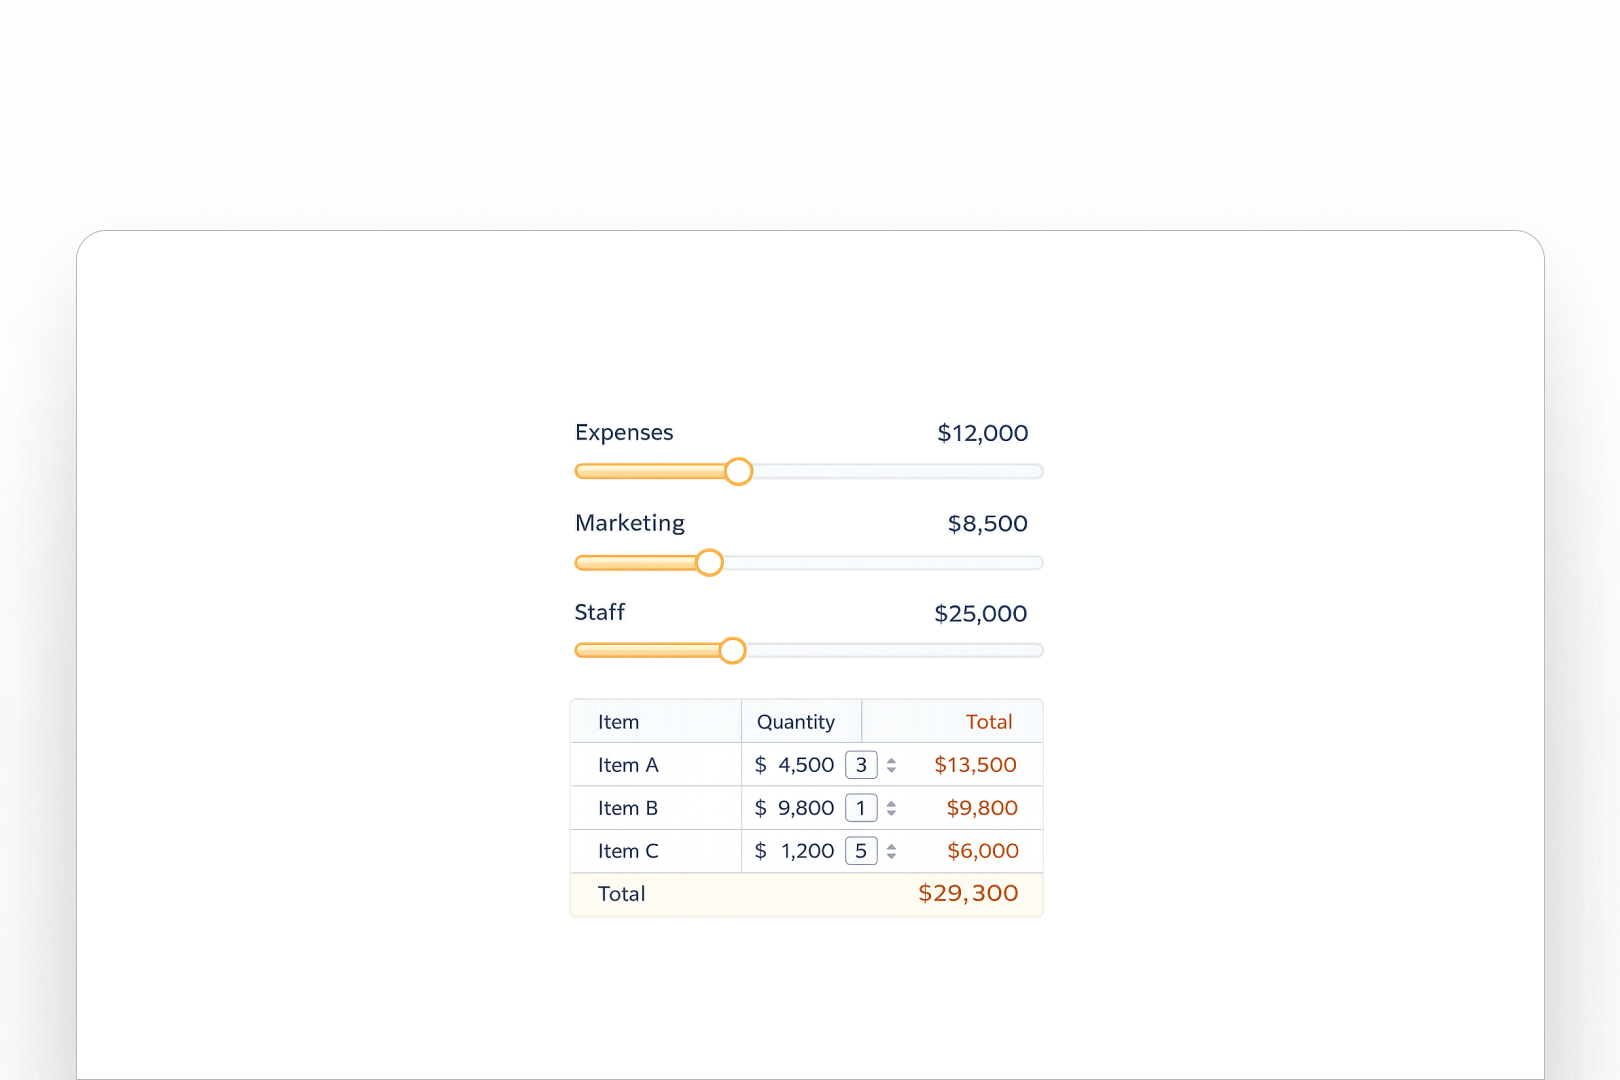The image size is (1620, 1080).
Task: Increase Item C quantity using up arrow
Action: coord(891,847)
